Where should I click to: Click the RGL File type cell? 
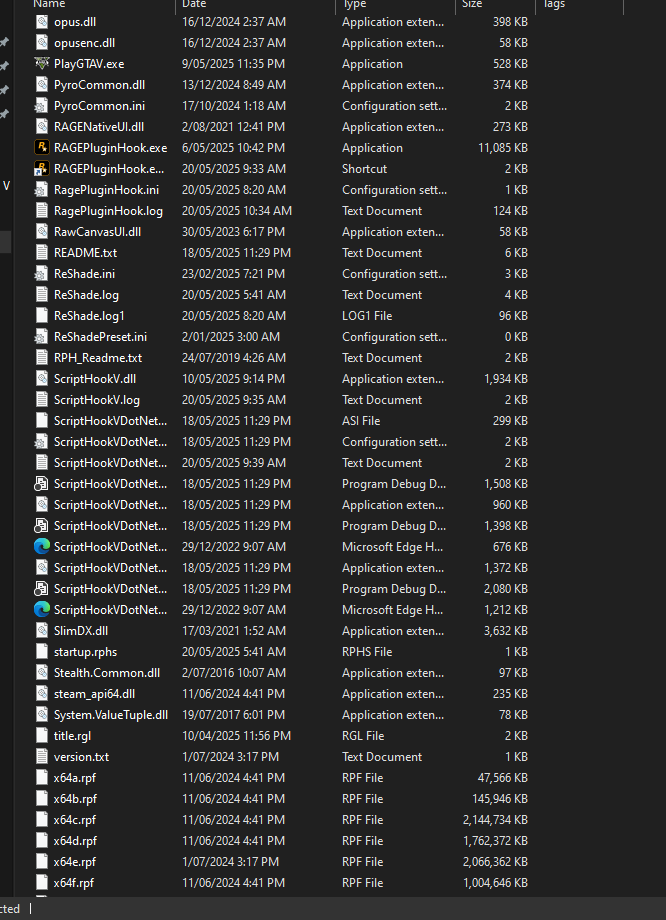coord(363,736)
